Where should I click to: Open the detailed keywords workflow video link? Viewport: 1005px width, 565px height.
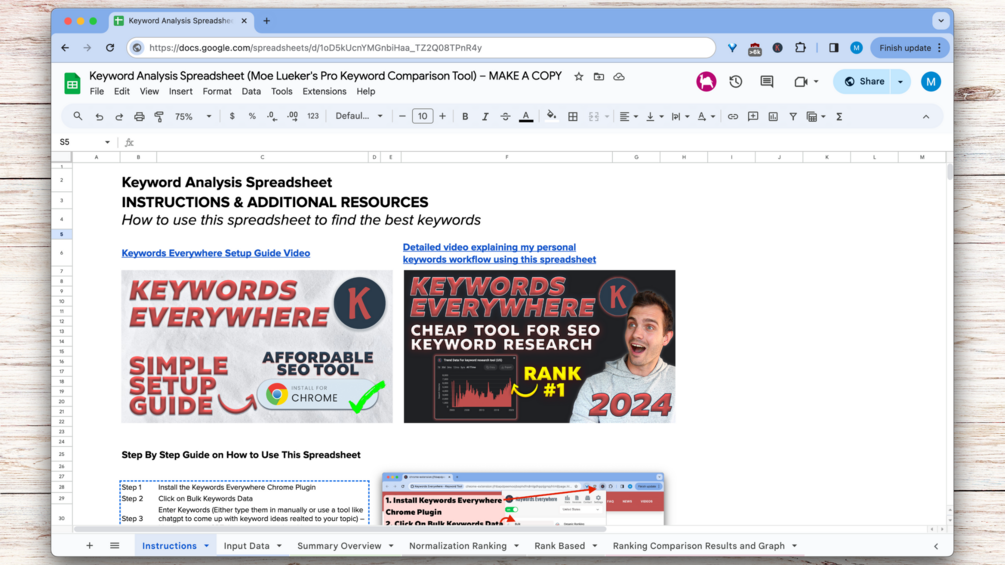pos(499,253)
